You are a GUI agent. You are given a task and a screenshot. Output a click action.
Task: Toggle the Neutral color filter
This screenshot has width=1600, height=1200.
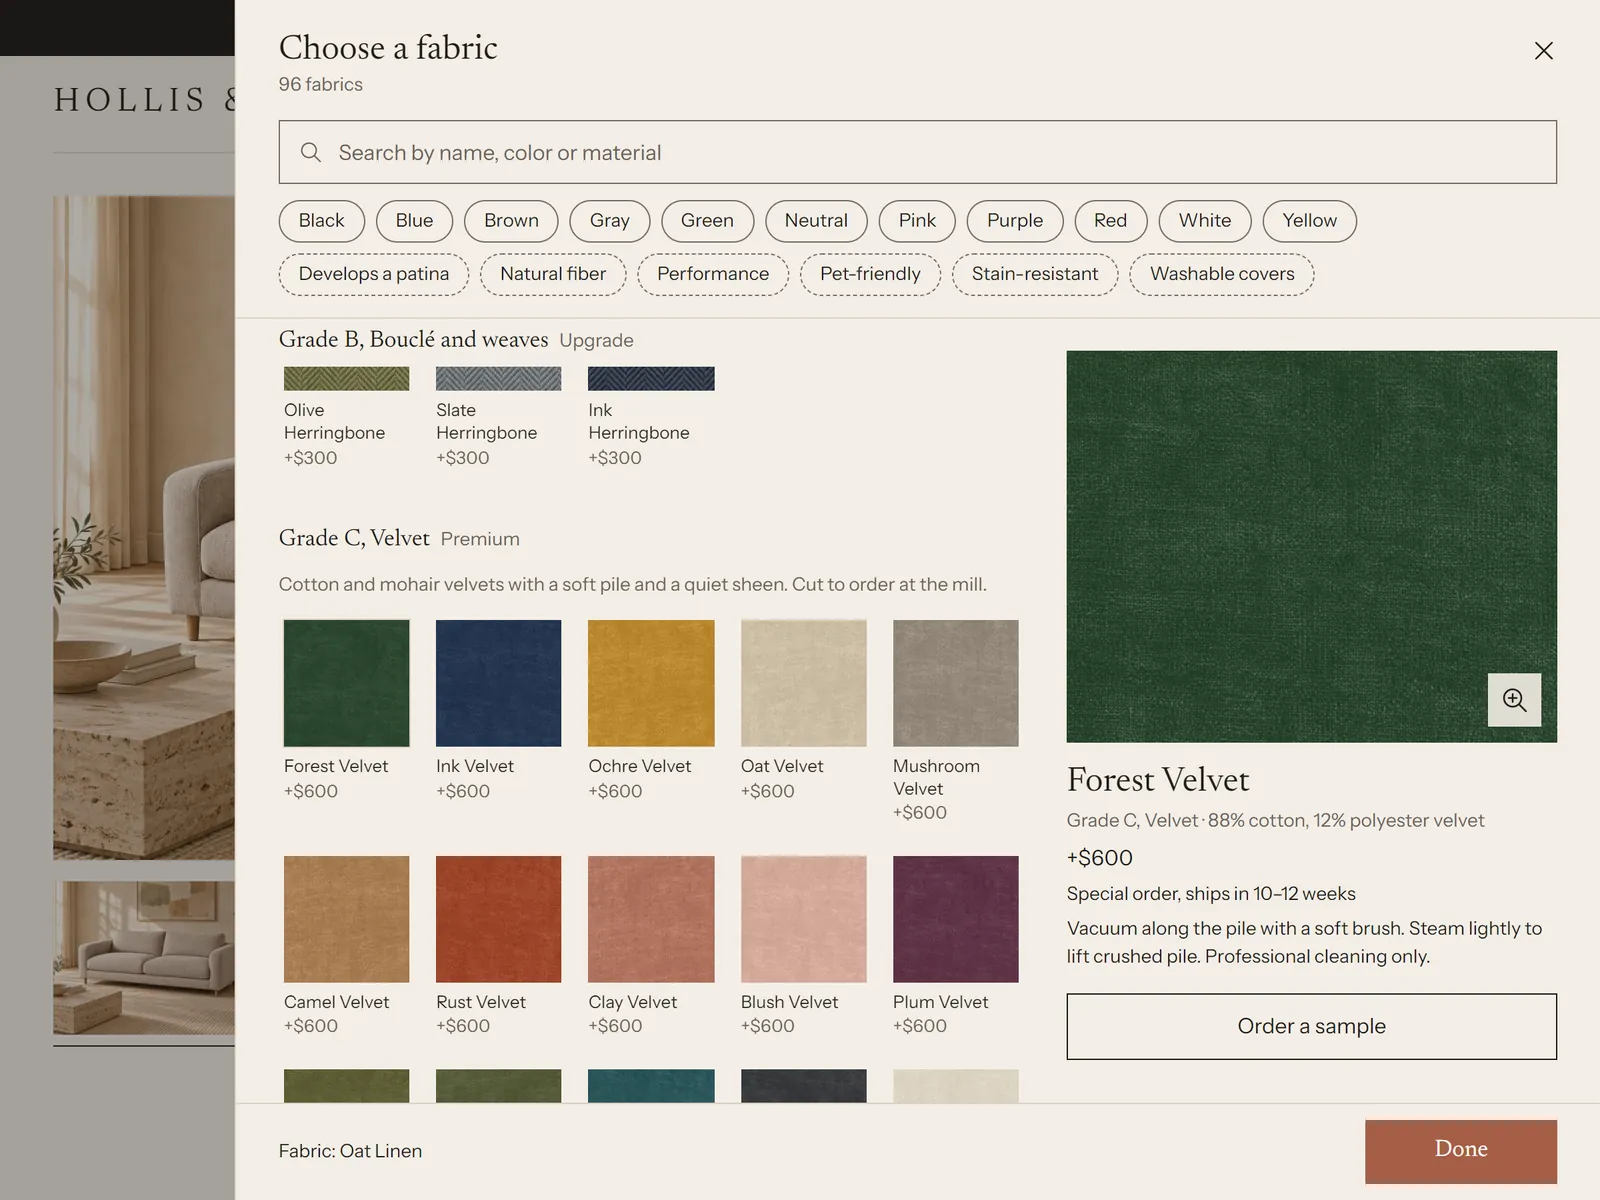(x=816, y=221)
